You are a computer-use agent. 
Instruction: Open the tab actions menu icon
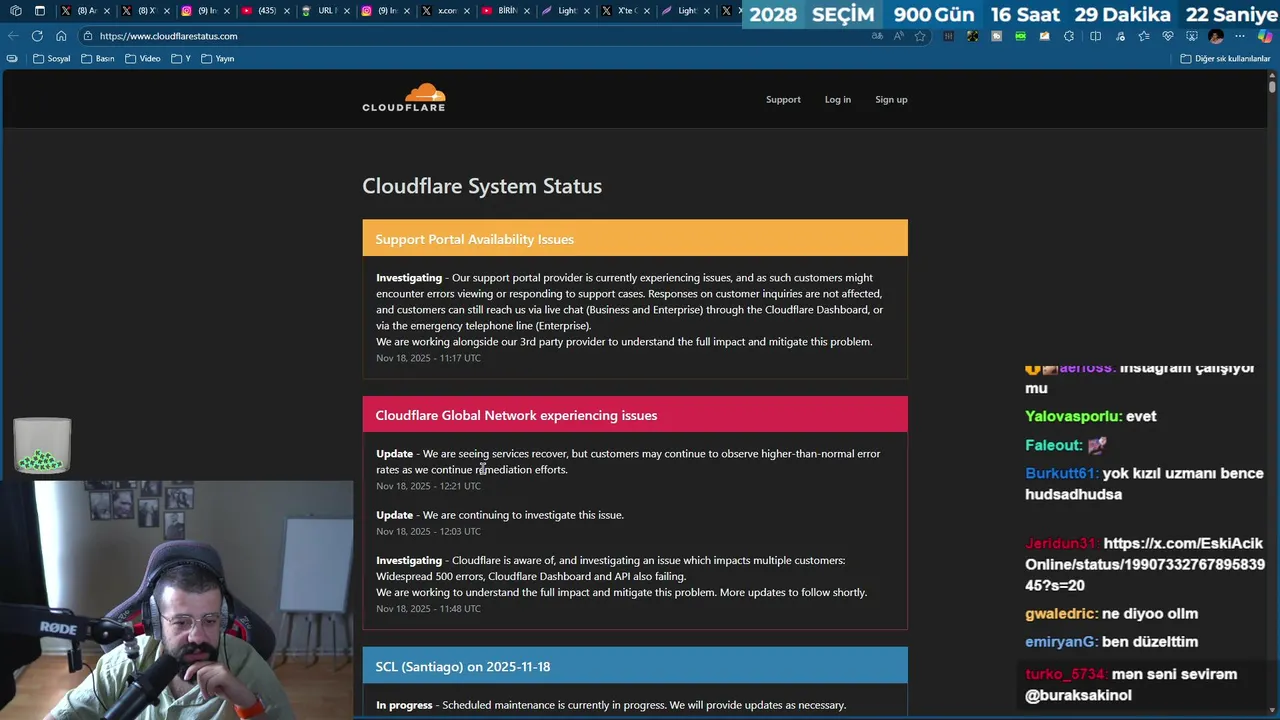tap(40, 11)
